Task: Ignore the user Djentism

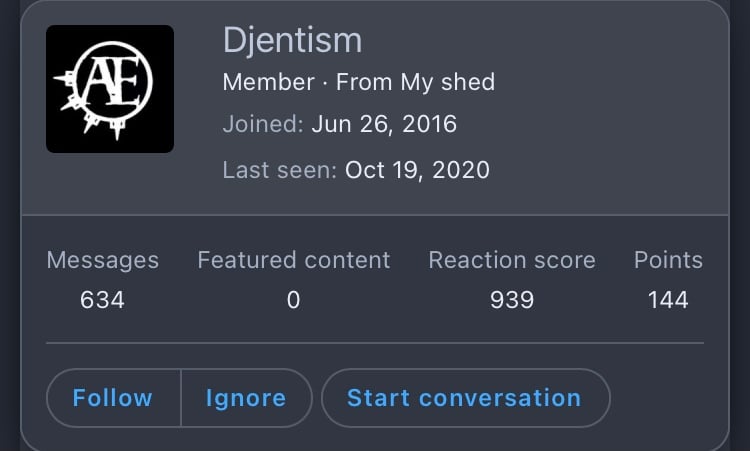Action: pyautogui.click(x=246, y=398)
